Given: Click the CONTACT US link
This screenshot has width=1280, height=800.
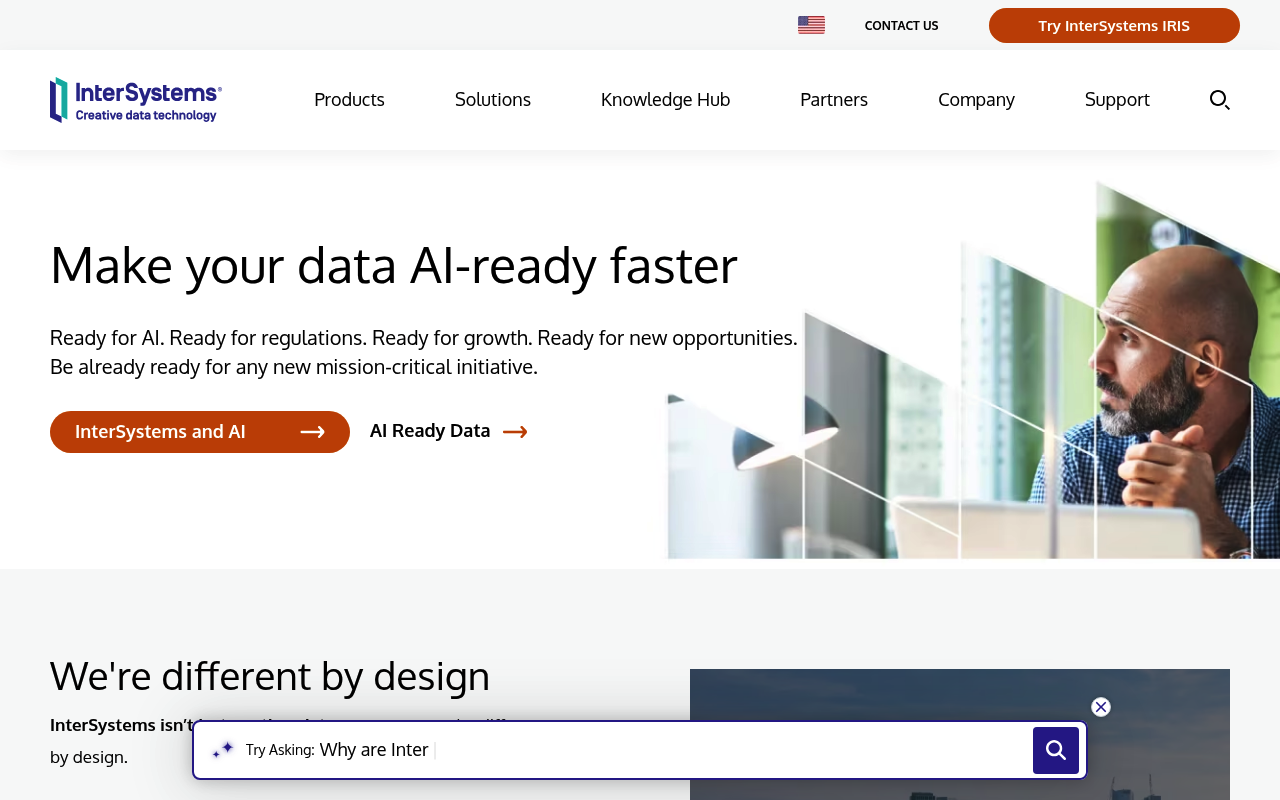Looking at the screenshot, I should [902, 26].
